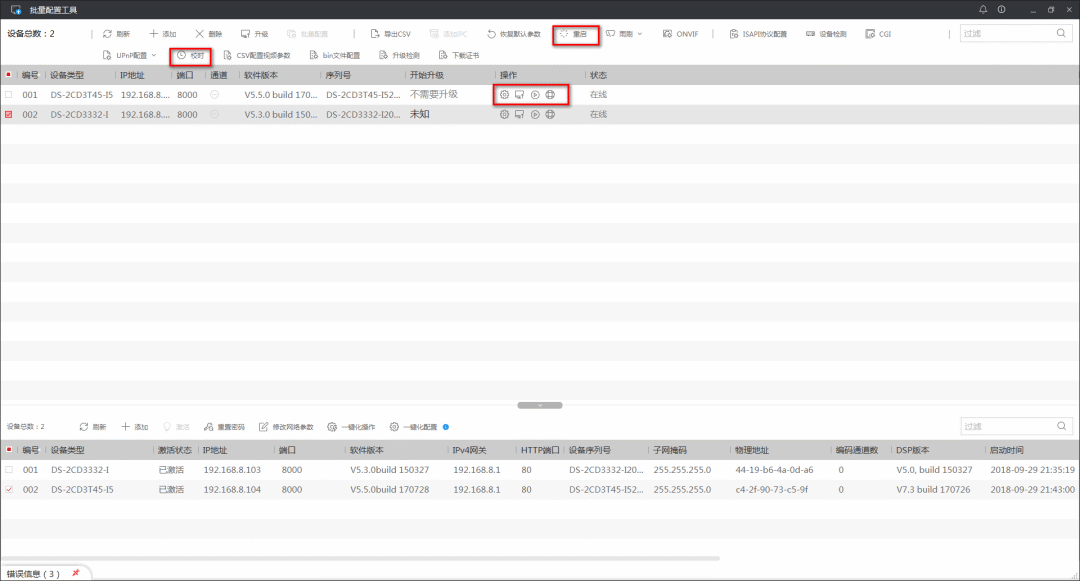
Task: Click the 软件版本 column header in upper table
Action: tap(261, 75)
